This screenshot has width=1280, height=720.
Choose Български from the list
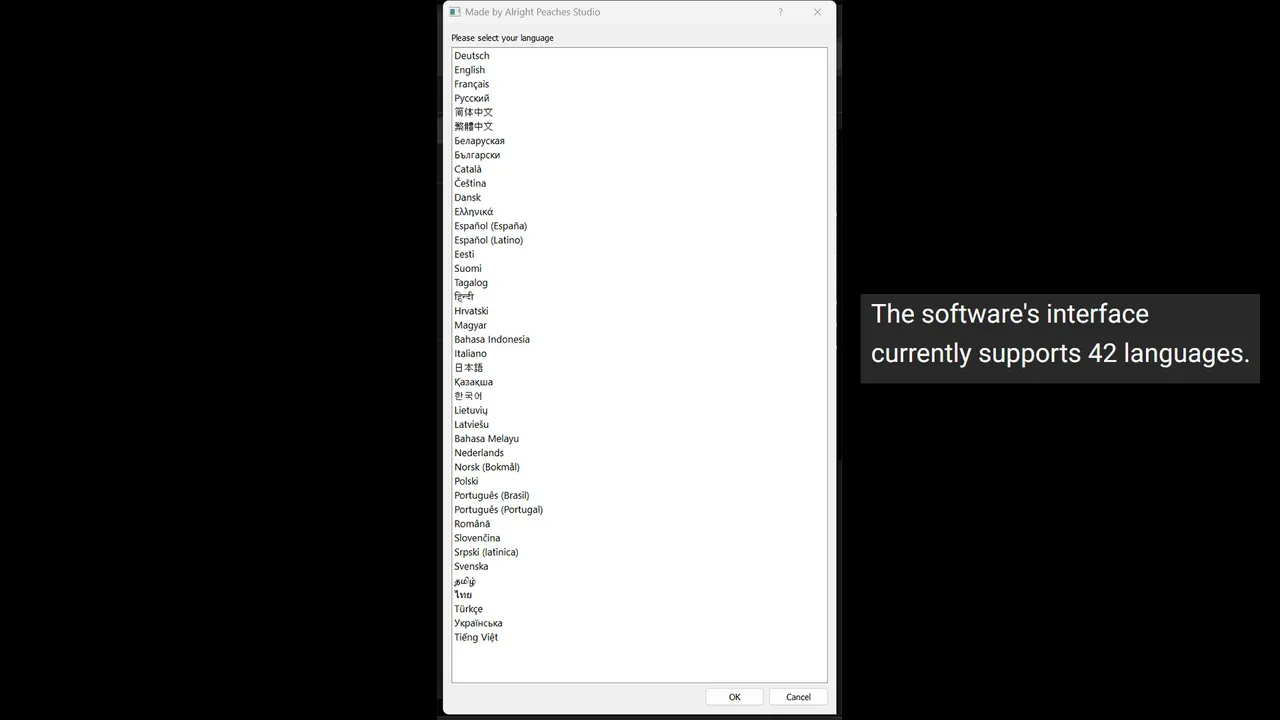coord(477,155)
